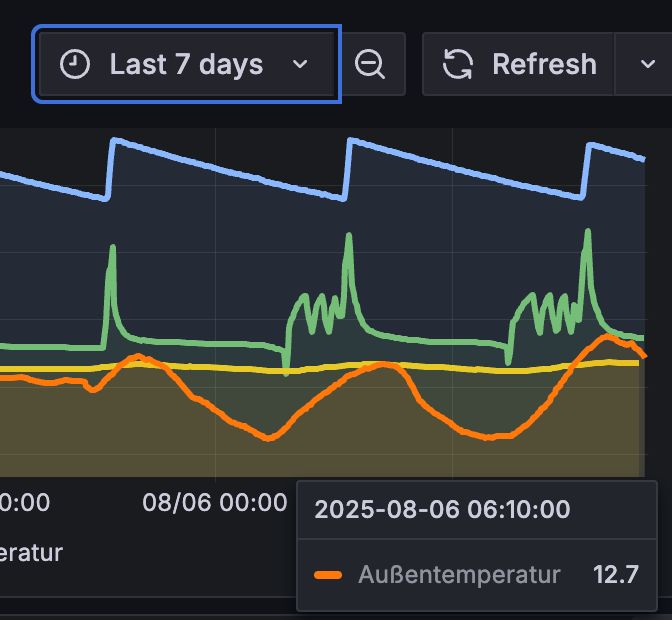The width and height of the screenshot is (672, 620).
Task: Open the "Last 7 days" time range picker
Action: (x=187, y=65)
